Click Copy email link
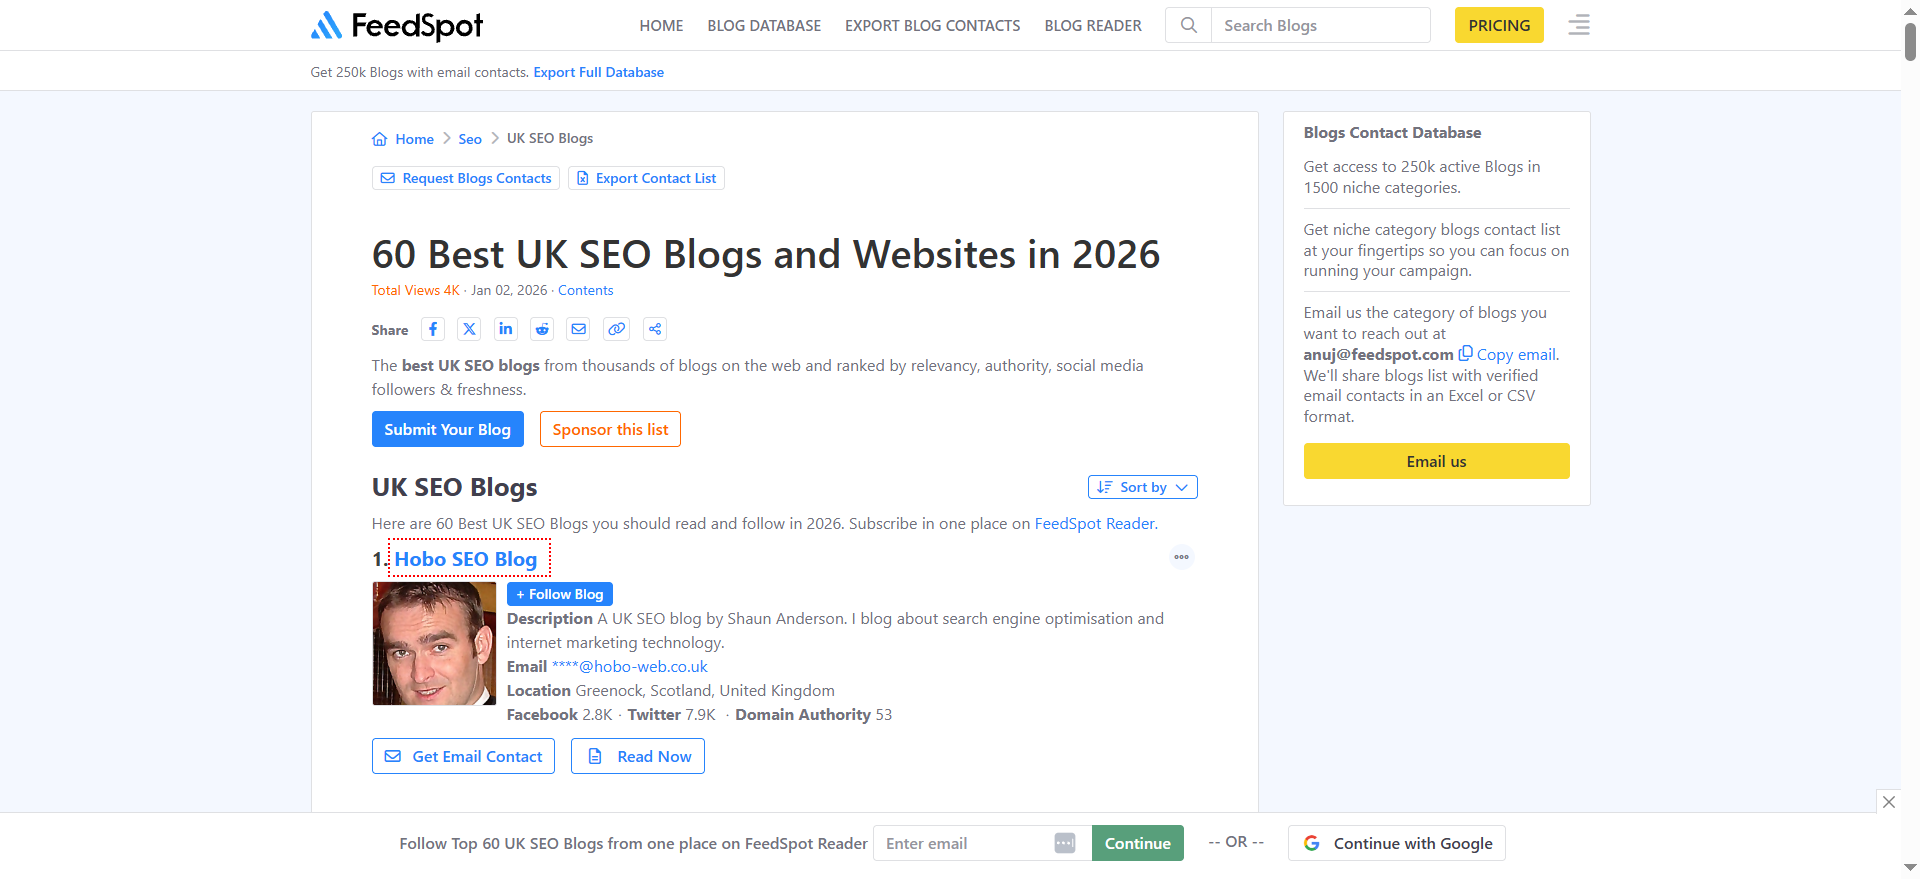This screenshot has height=879, width=1920. point(1516,354)
